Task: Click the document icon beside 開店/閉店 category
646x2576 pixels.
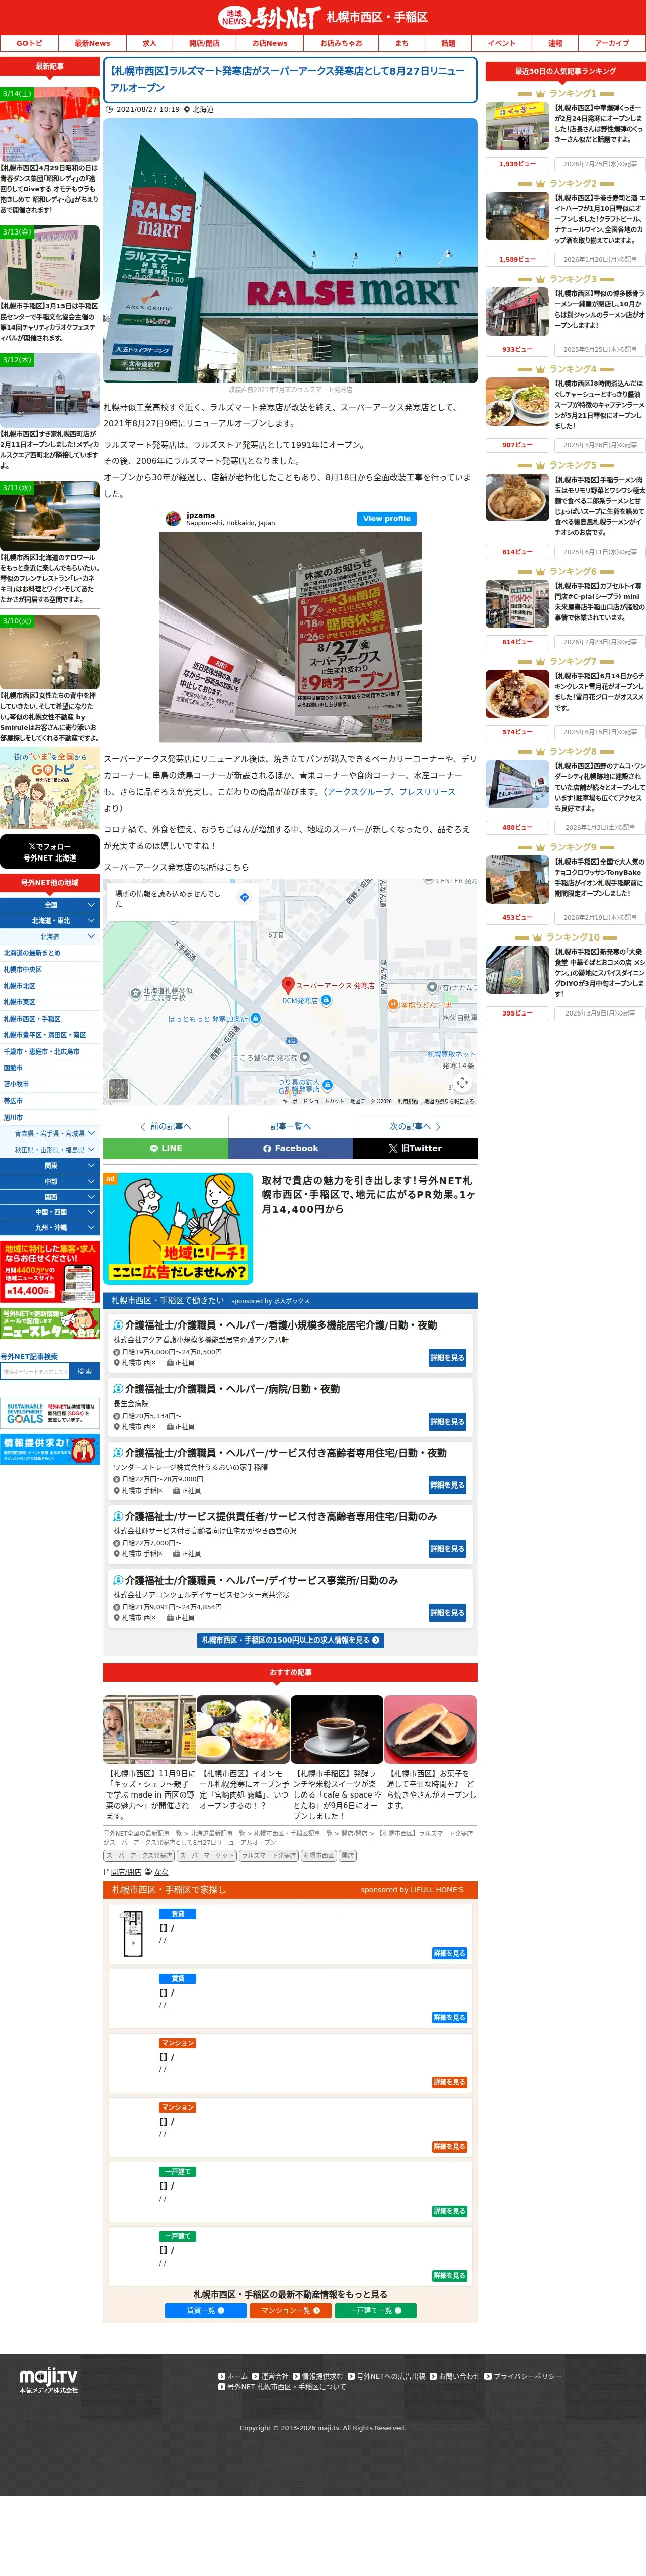Action: tap(106, 1871)
